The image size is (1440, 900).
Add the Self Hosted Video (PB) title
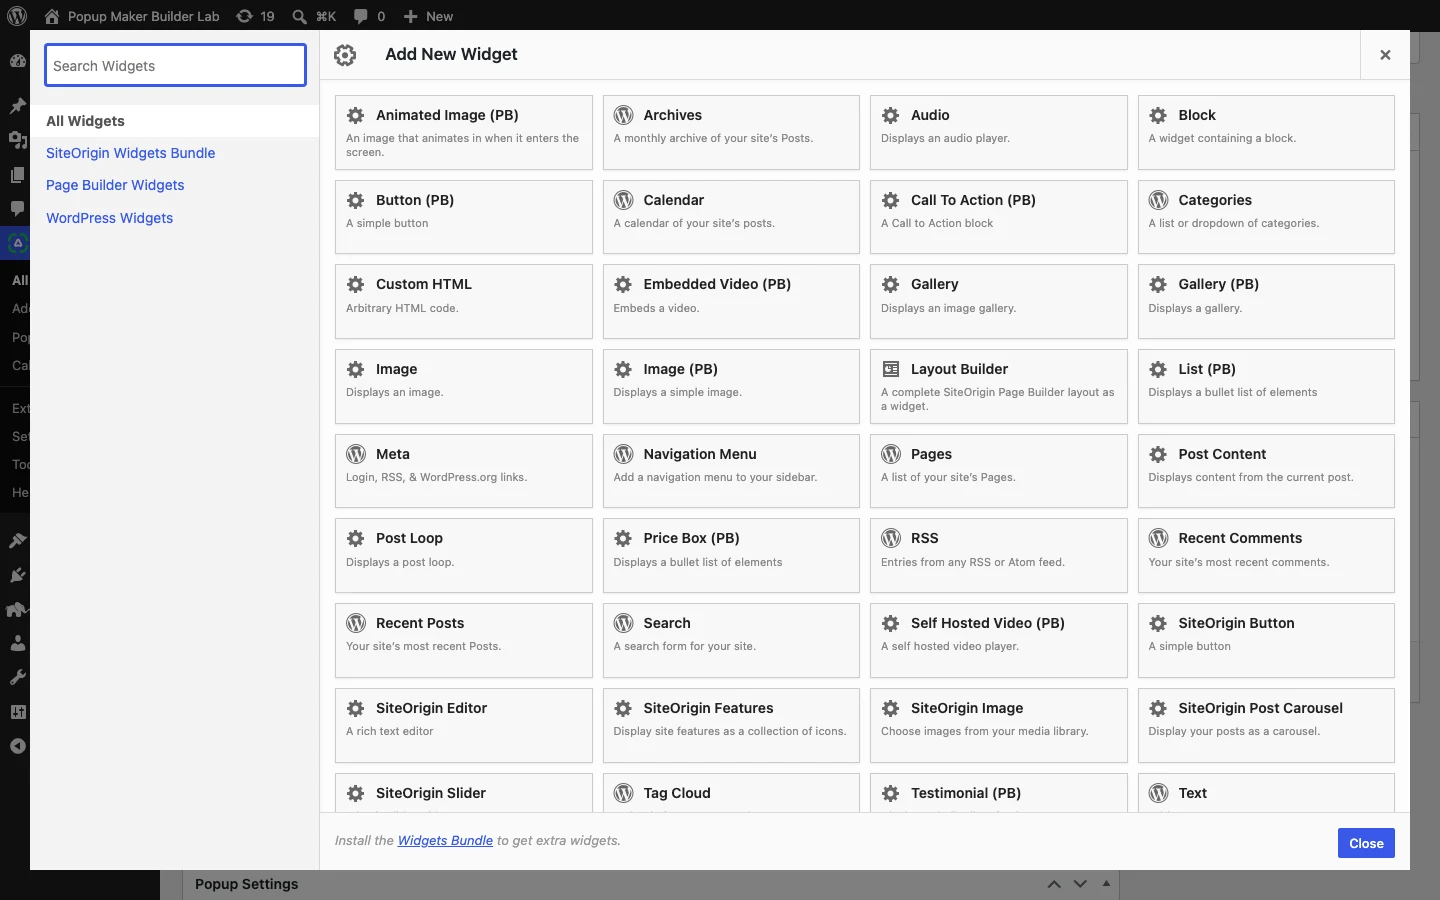(987, 623)
